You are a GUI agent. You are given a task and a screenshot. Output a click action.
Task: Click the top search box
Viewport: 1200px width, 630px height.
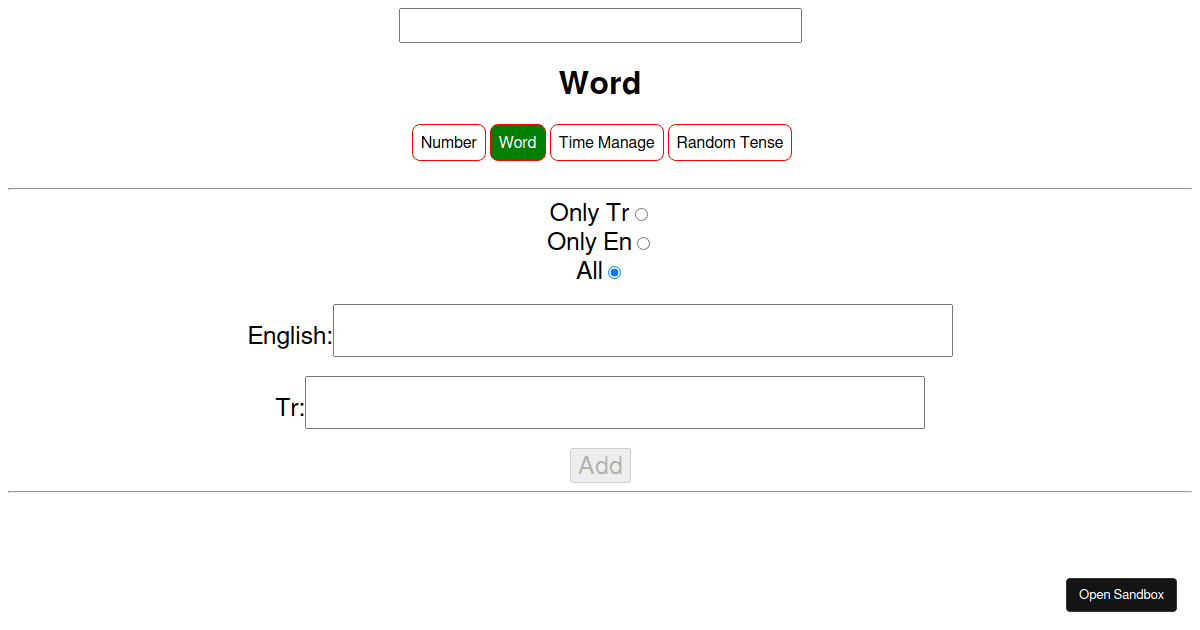point(600,25)
